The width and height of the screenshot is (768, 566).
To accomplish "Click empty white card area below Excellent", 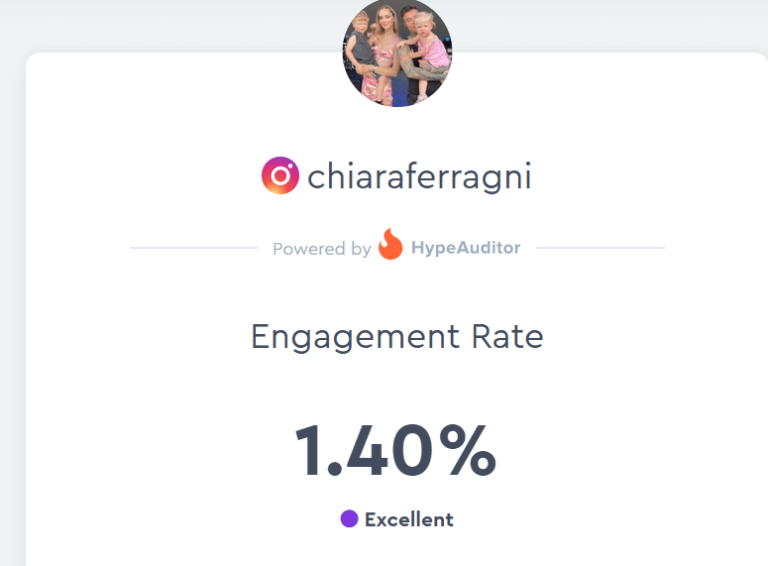I will pos(397,548).
